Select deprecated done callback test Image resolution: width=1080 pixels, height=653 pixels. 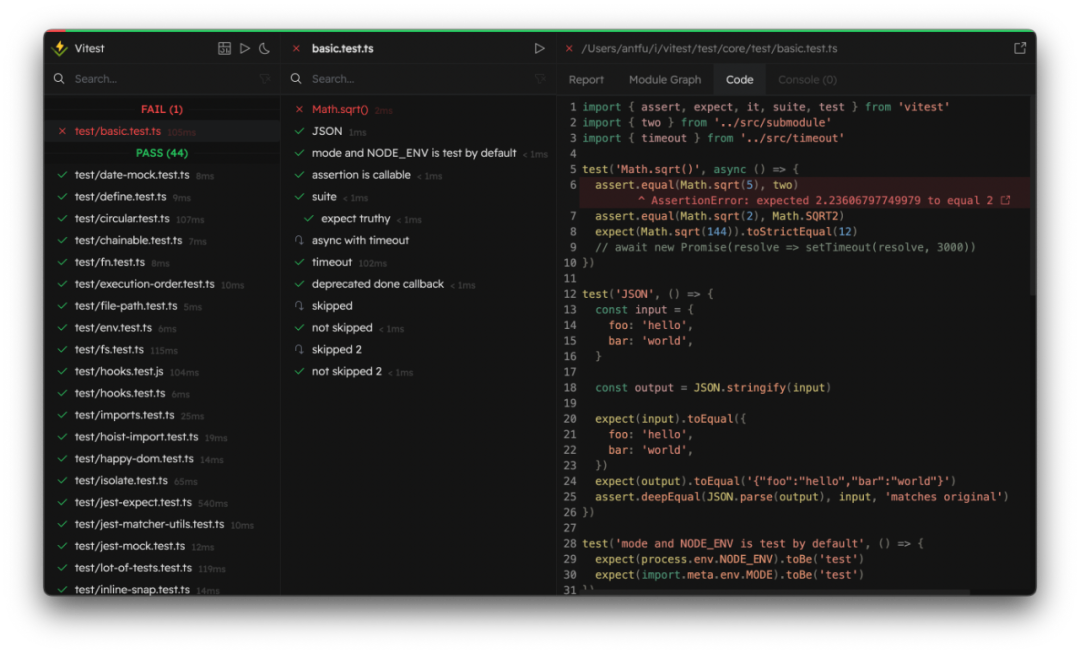pyautogui.click(x=419, y=284)
